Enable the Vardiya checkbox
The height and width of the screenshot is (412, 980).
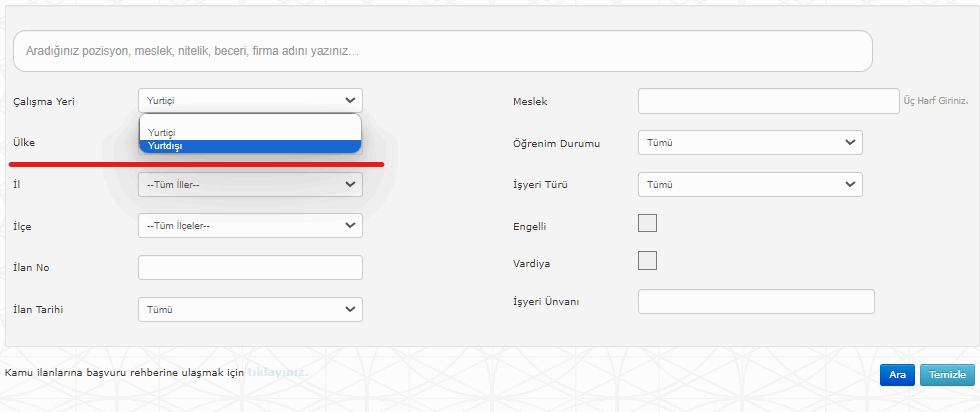click(x=647, y=261)
